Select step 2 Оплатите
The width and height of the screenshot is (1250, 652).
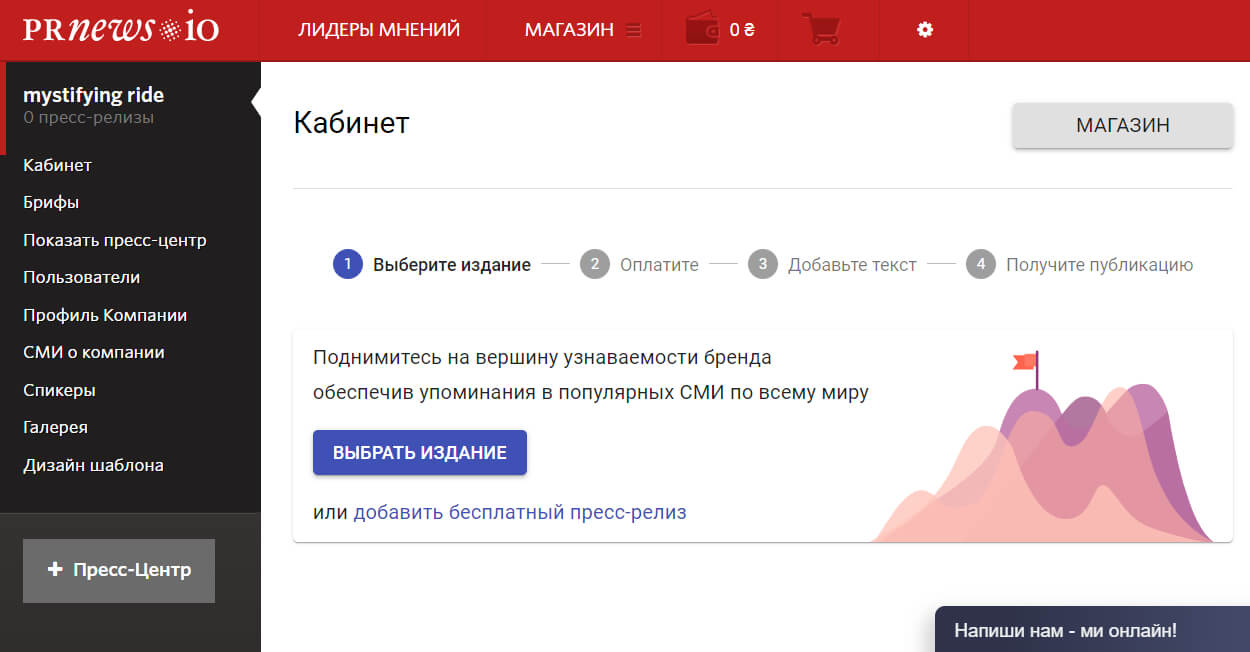(639, 265)
